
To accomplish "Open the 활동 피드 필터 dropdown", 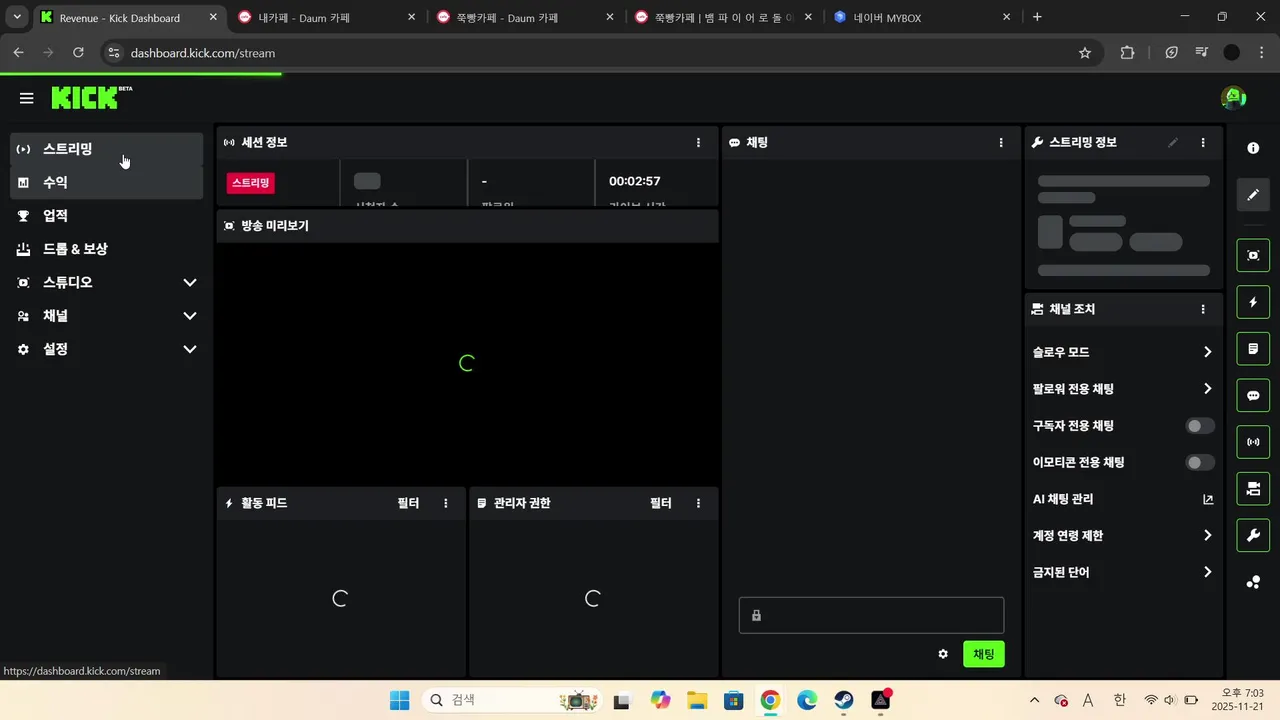I will click(408, 503).
